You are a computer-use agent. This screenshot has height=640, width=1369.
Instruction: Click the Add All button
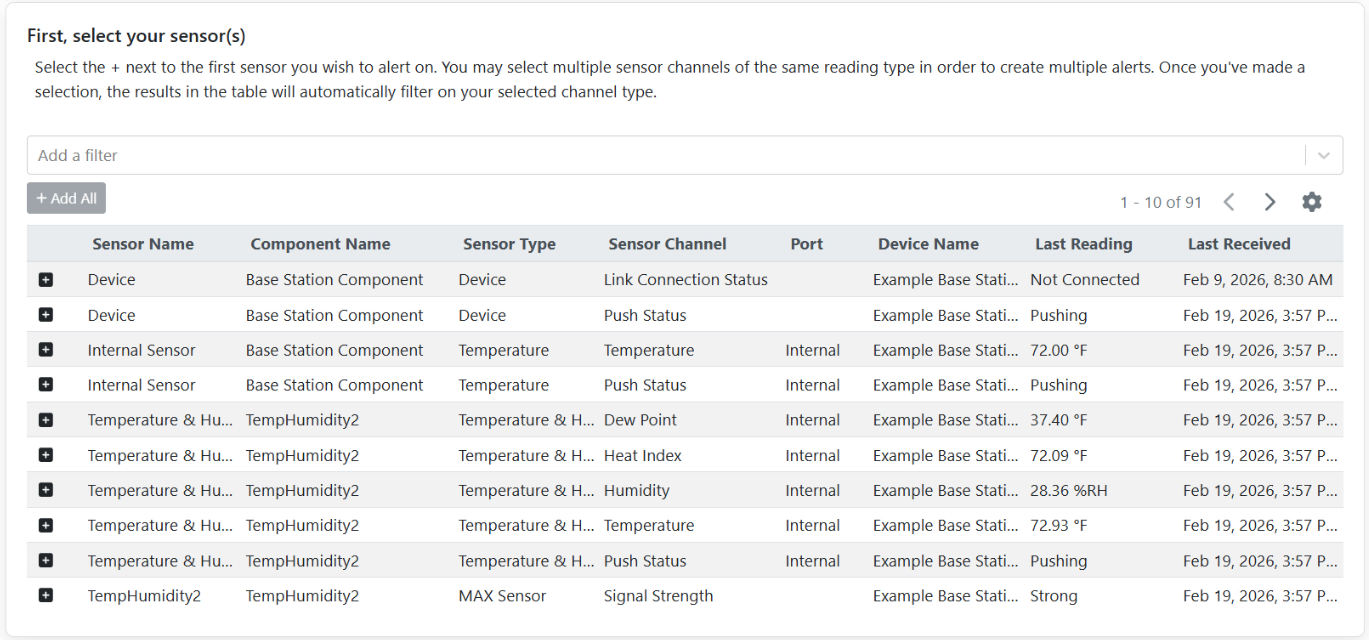pyautogui.click(x=66, y=198)
